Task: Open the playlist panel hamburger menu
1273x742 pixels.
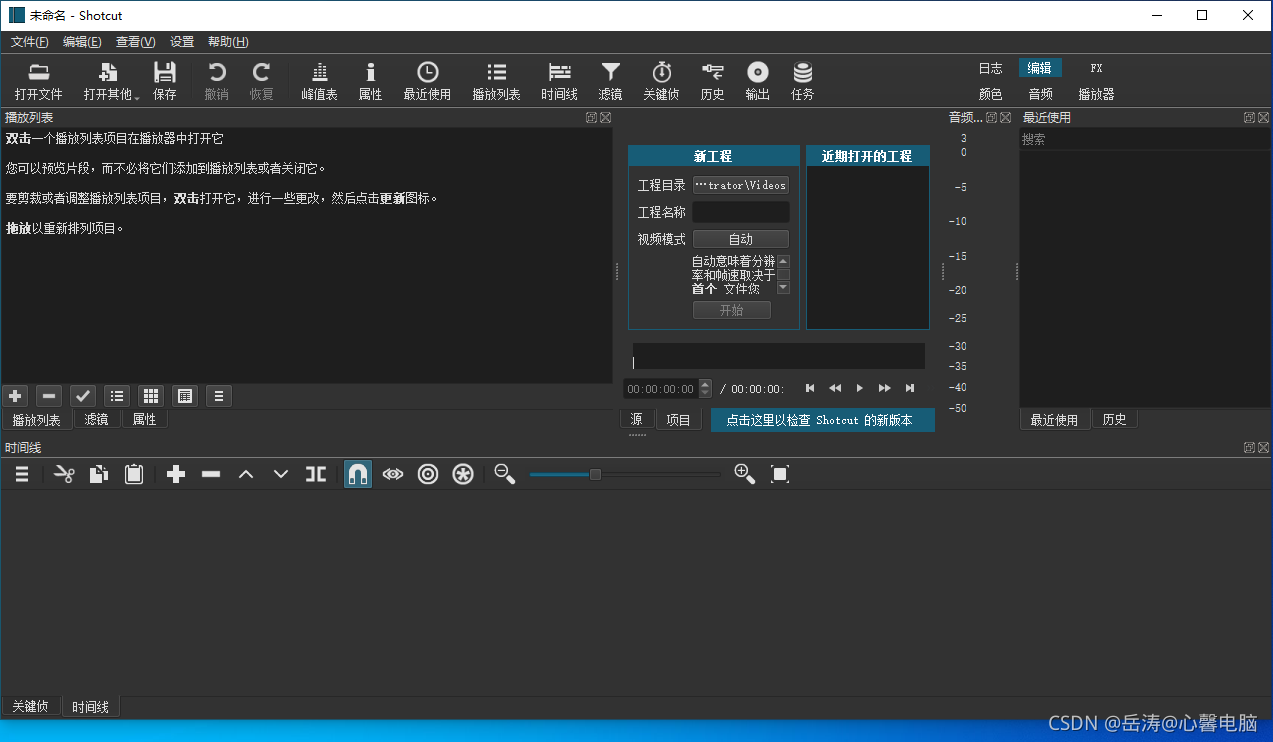Action: 219,396
